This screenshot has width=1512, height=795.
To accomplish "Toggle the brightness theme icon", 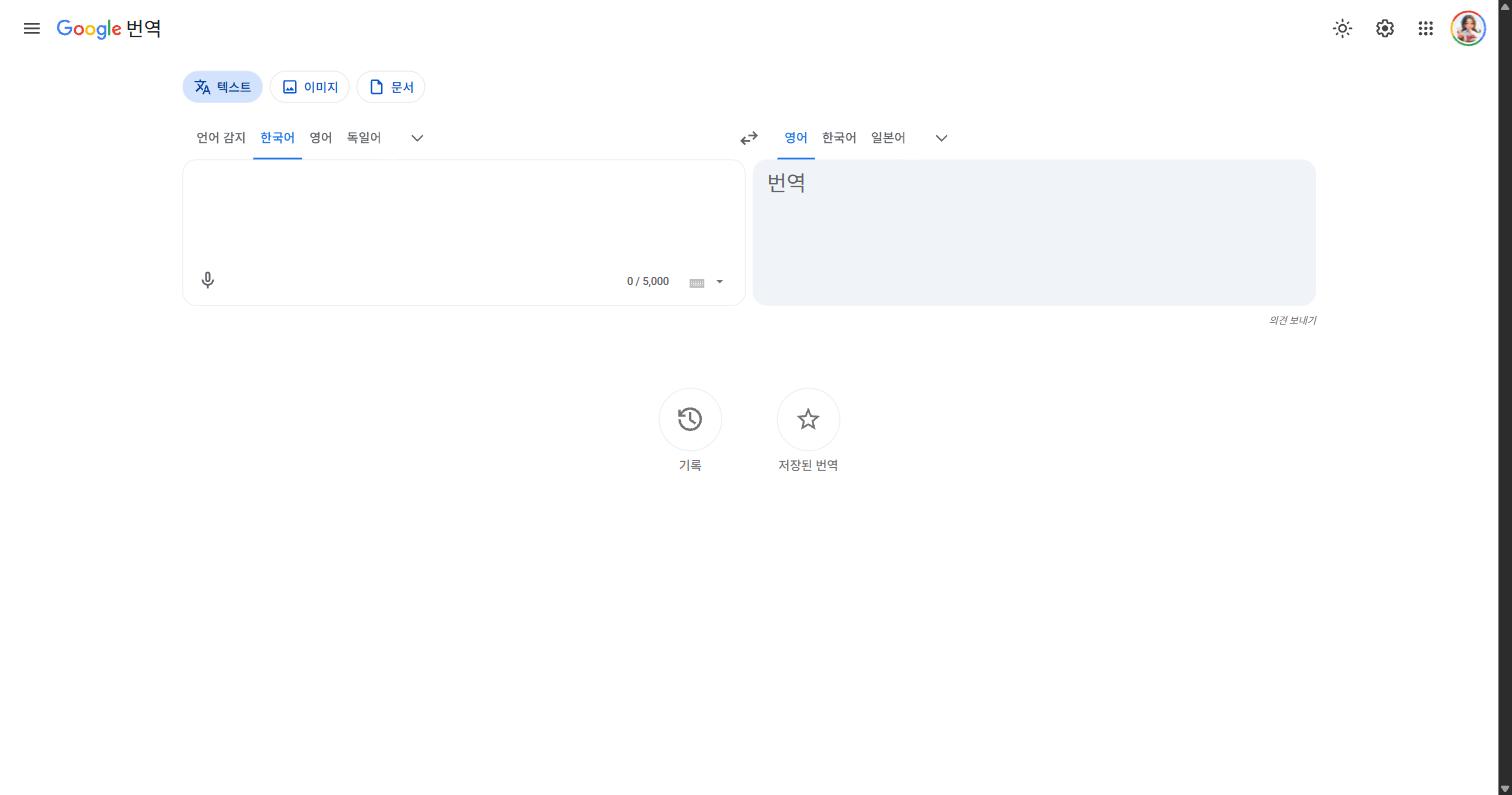I will (1343, 28).
